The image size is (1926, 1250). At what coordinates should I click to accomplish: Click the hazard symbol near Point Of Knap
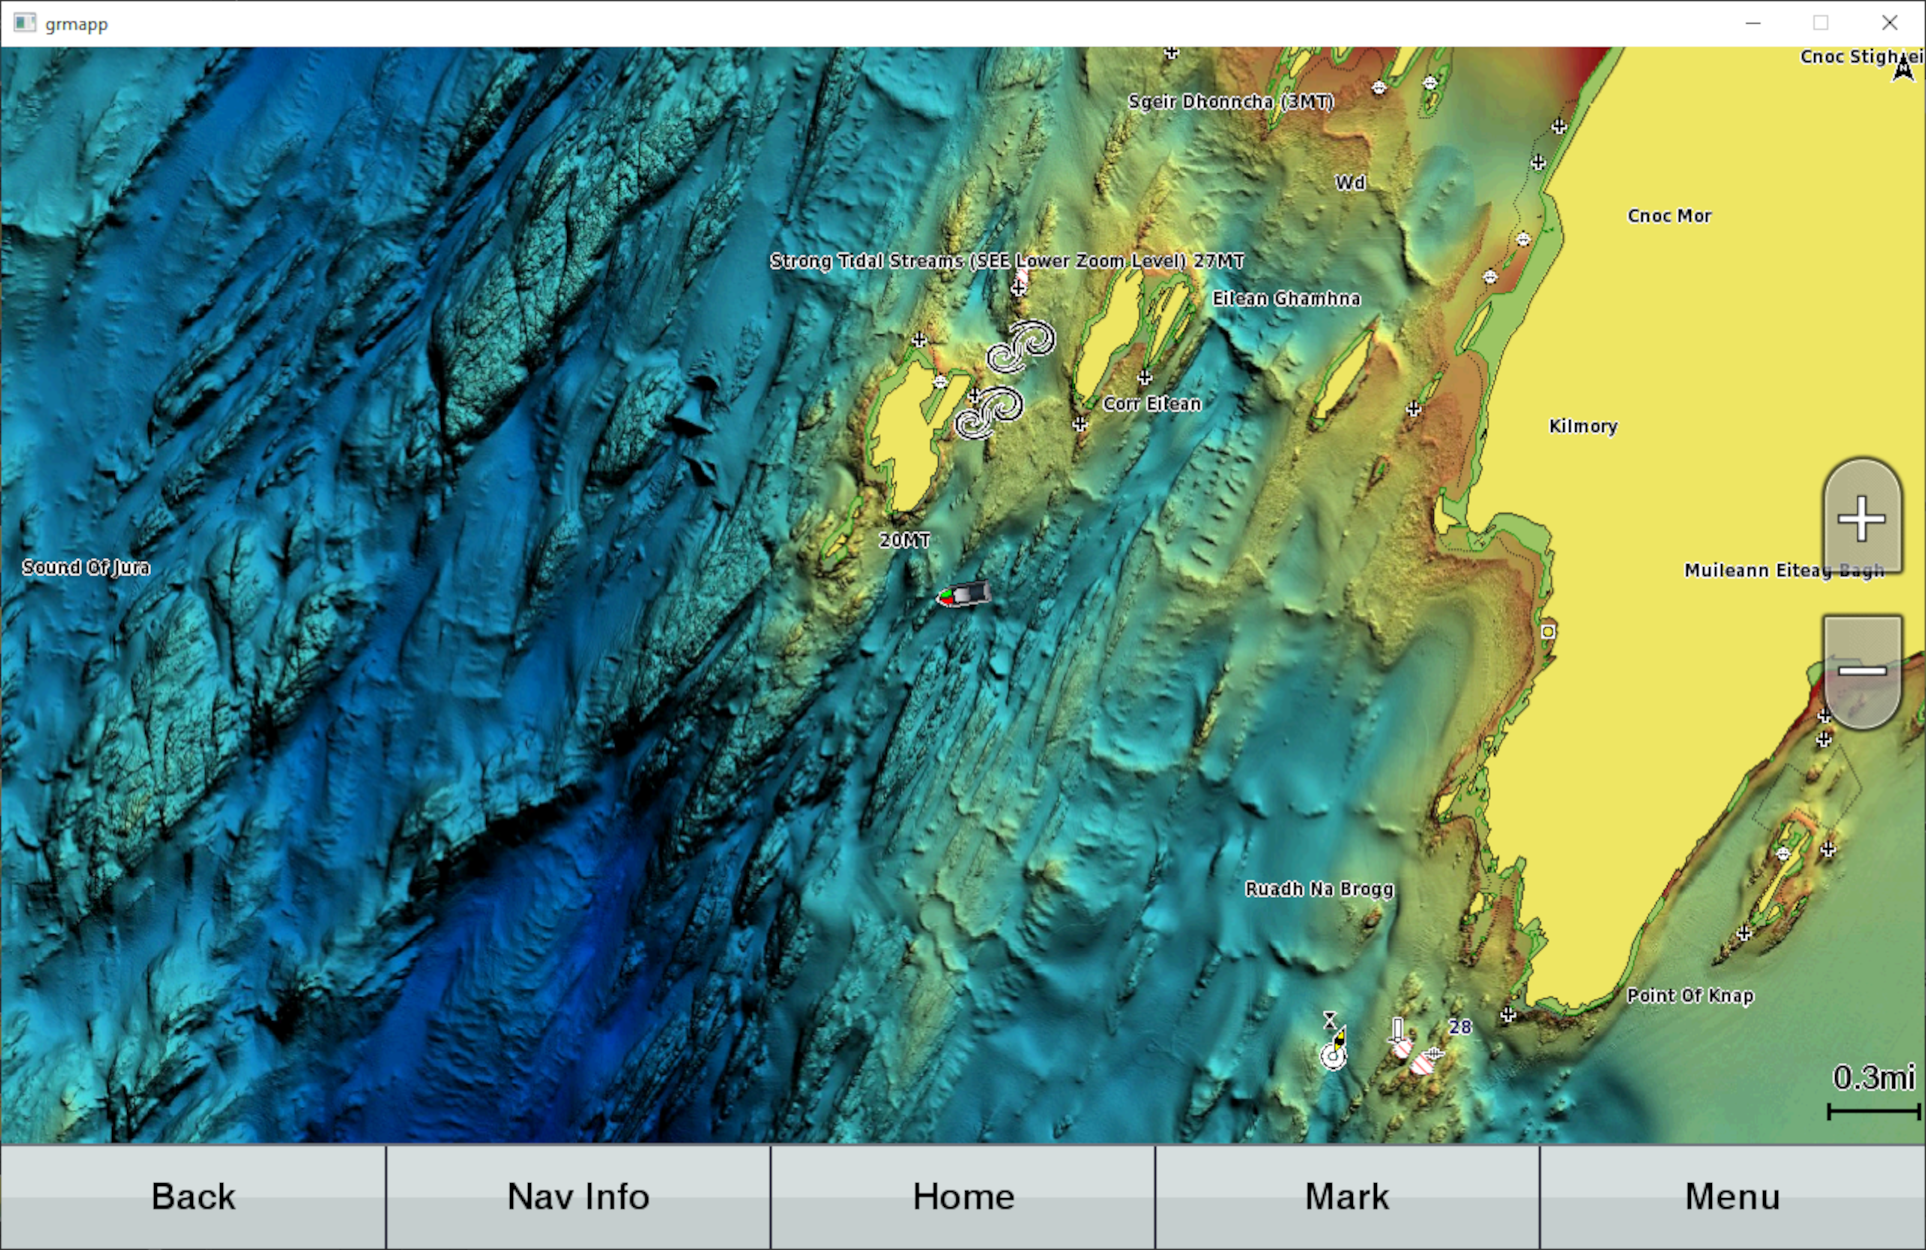pyautogui.click(x=1507, y=1014)
